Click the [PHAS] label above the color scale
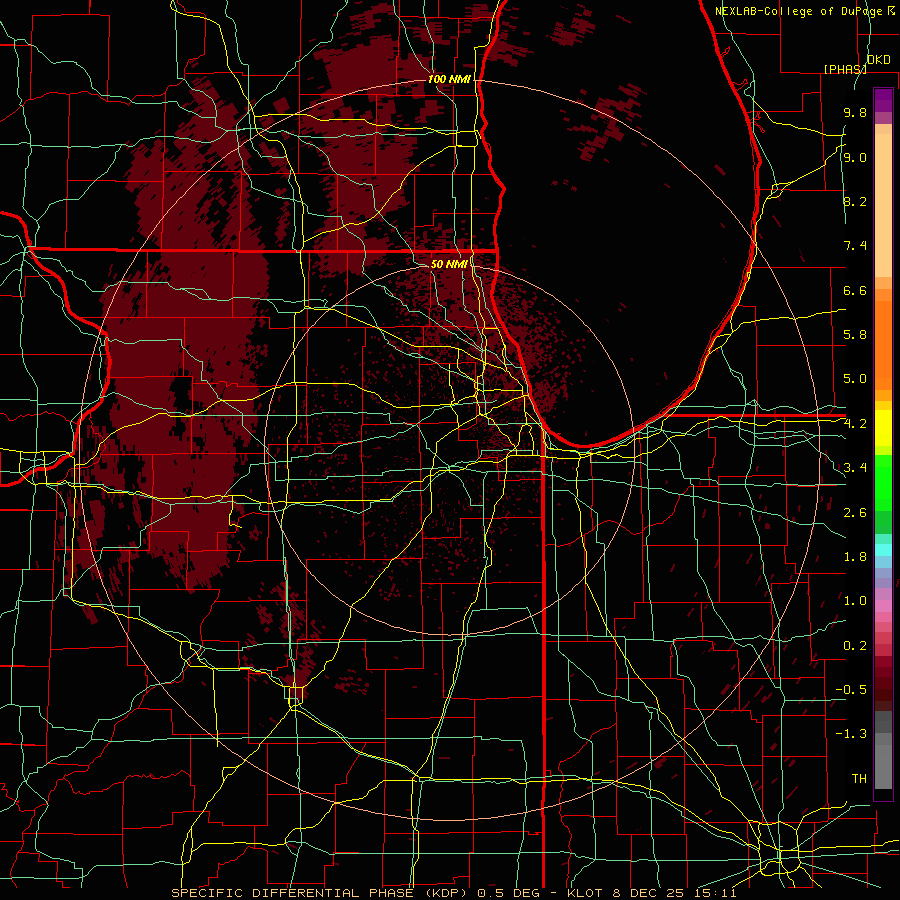 point(845,69)
